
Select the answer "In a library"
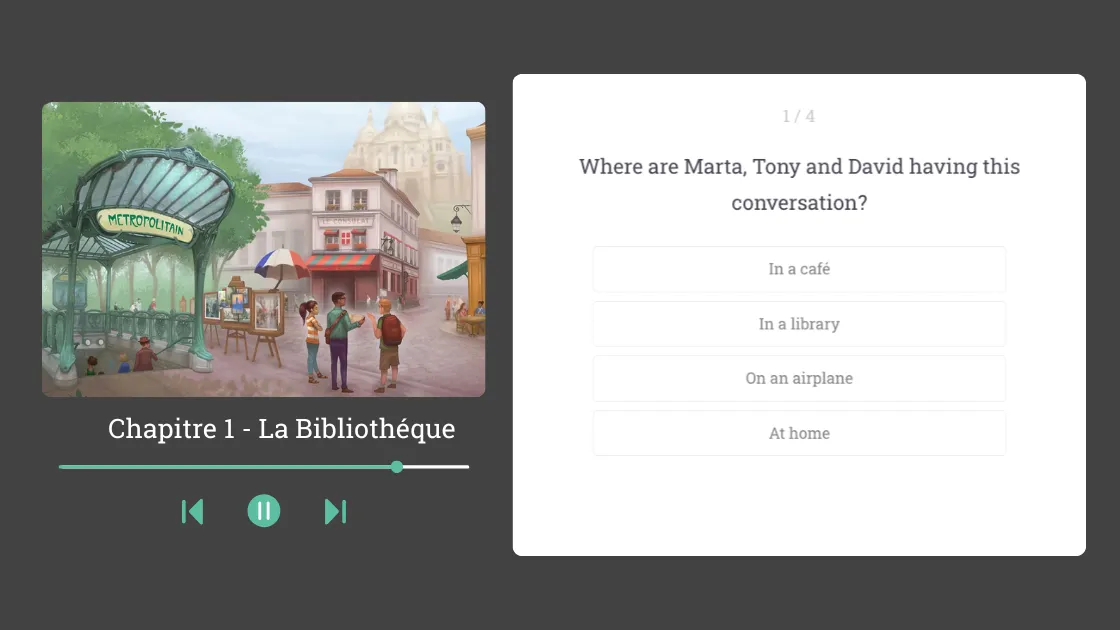coord(799,323)
